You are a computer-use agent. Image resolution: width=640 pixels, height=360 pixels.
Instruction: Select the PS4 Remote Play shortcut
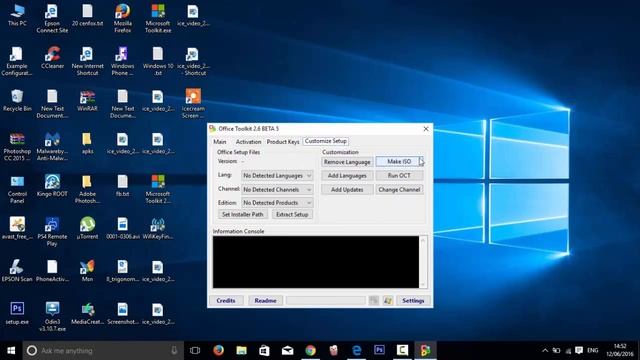point(52,232)
